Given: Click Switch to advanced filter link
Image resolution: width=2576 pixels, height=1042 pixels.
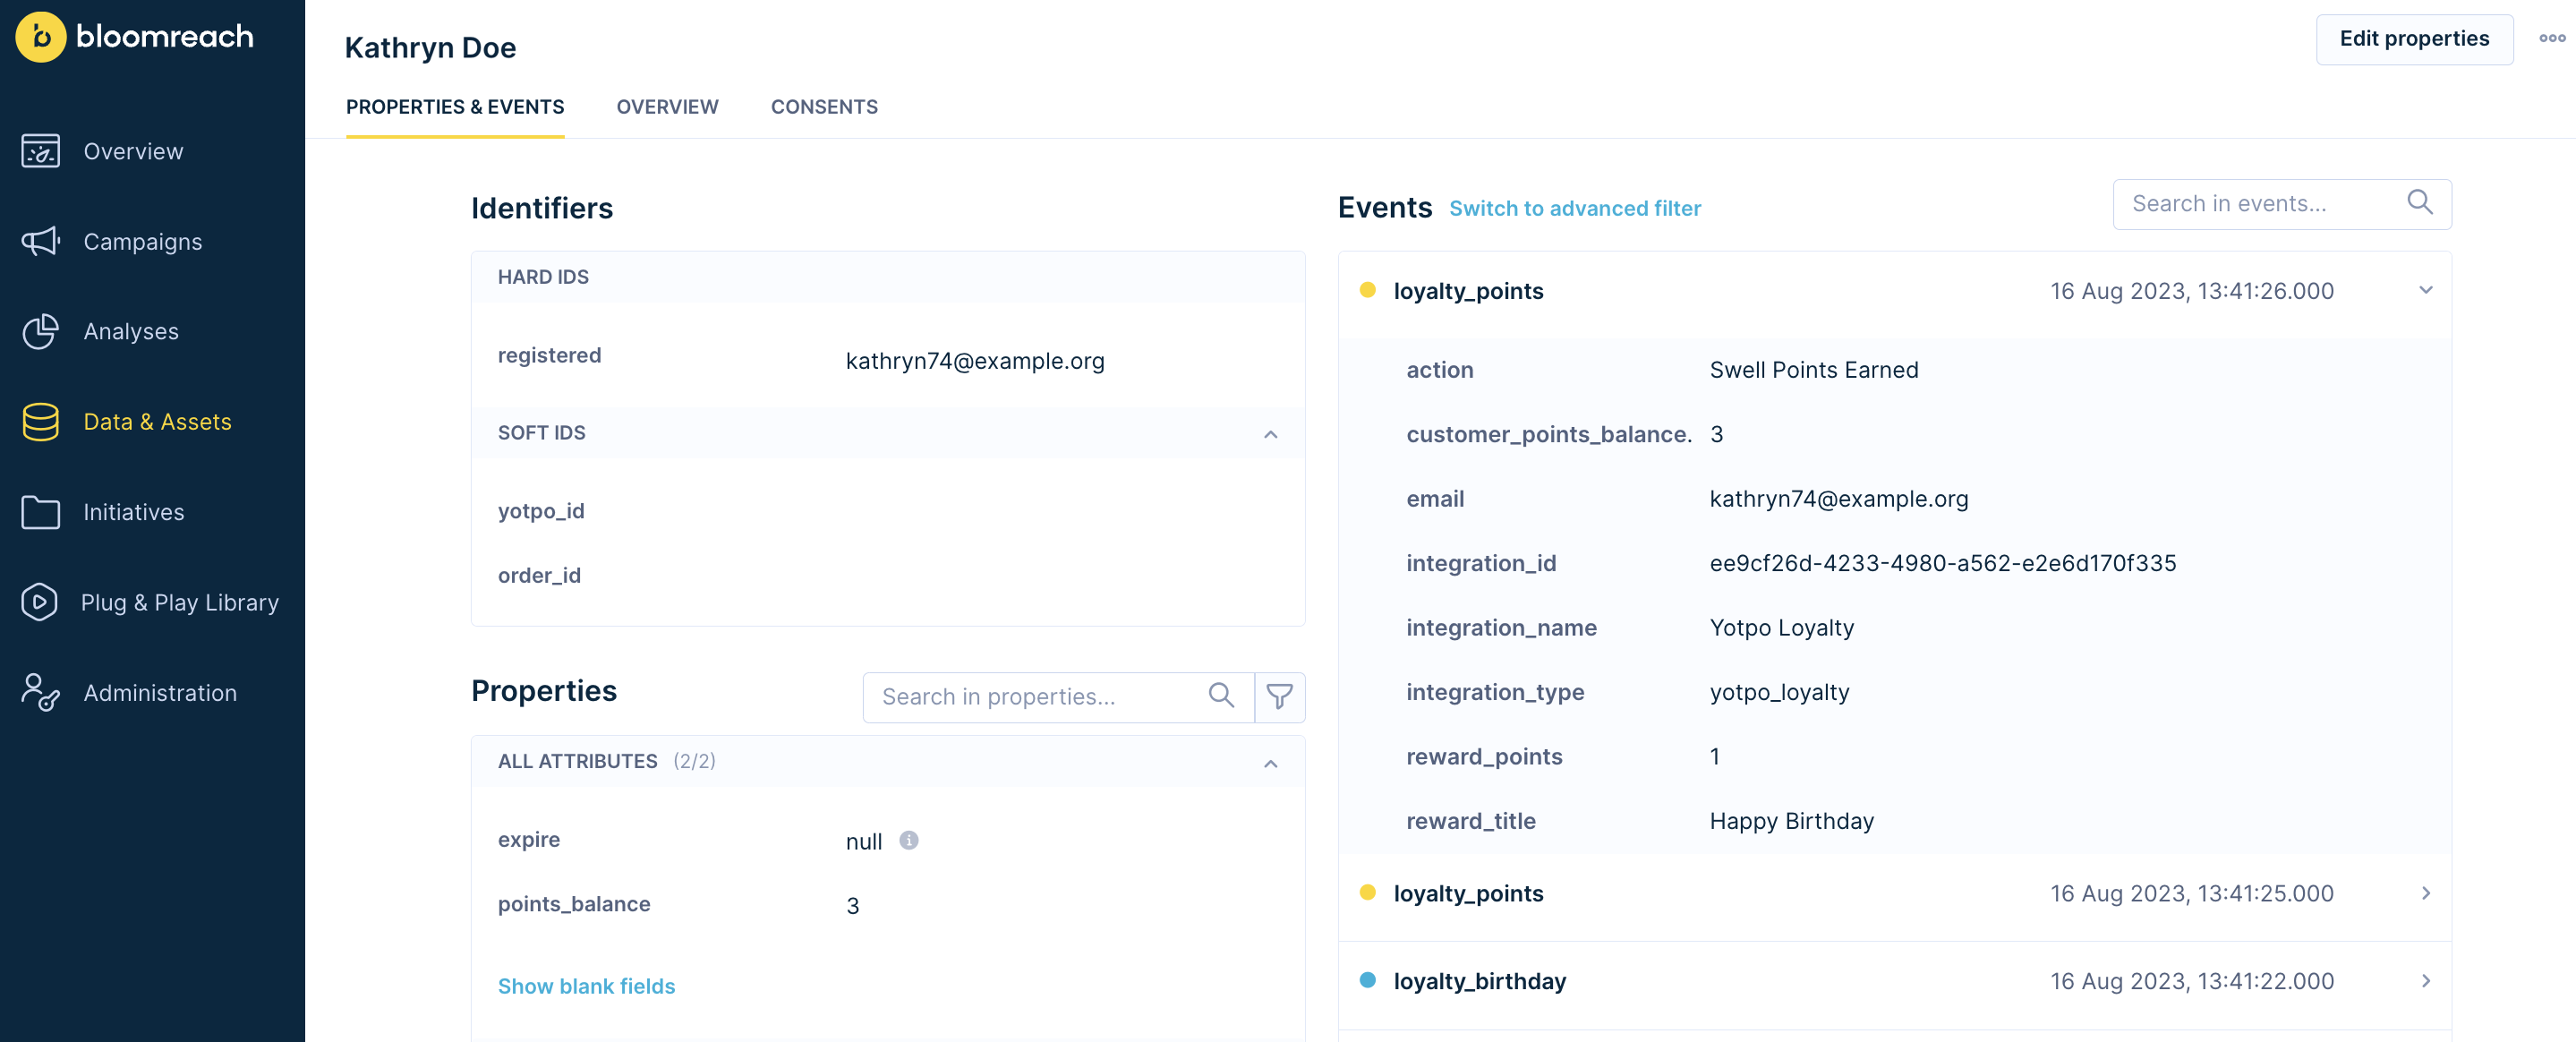Looking at the screenshot, I should (1574, 208).
